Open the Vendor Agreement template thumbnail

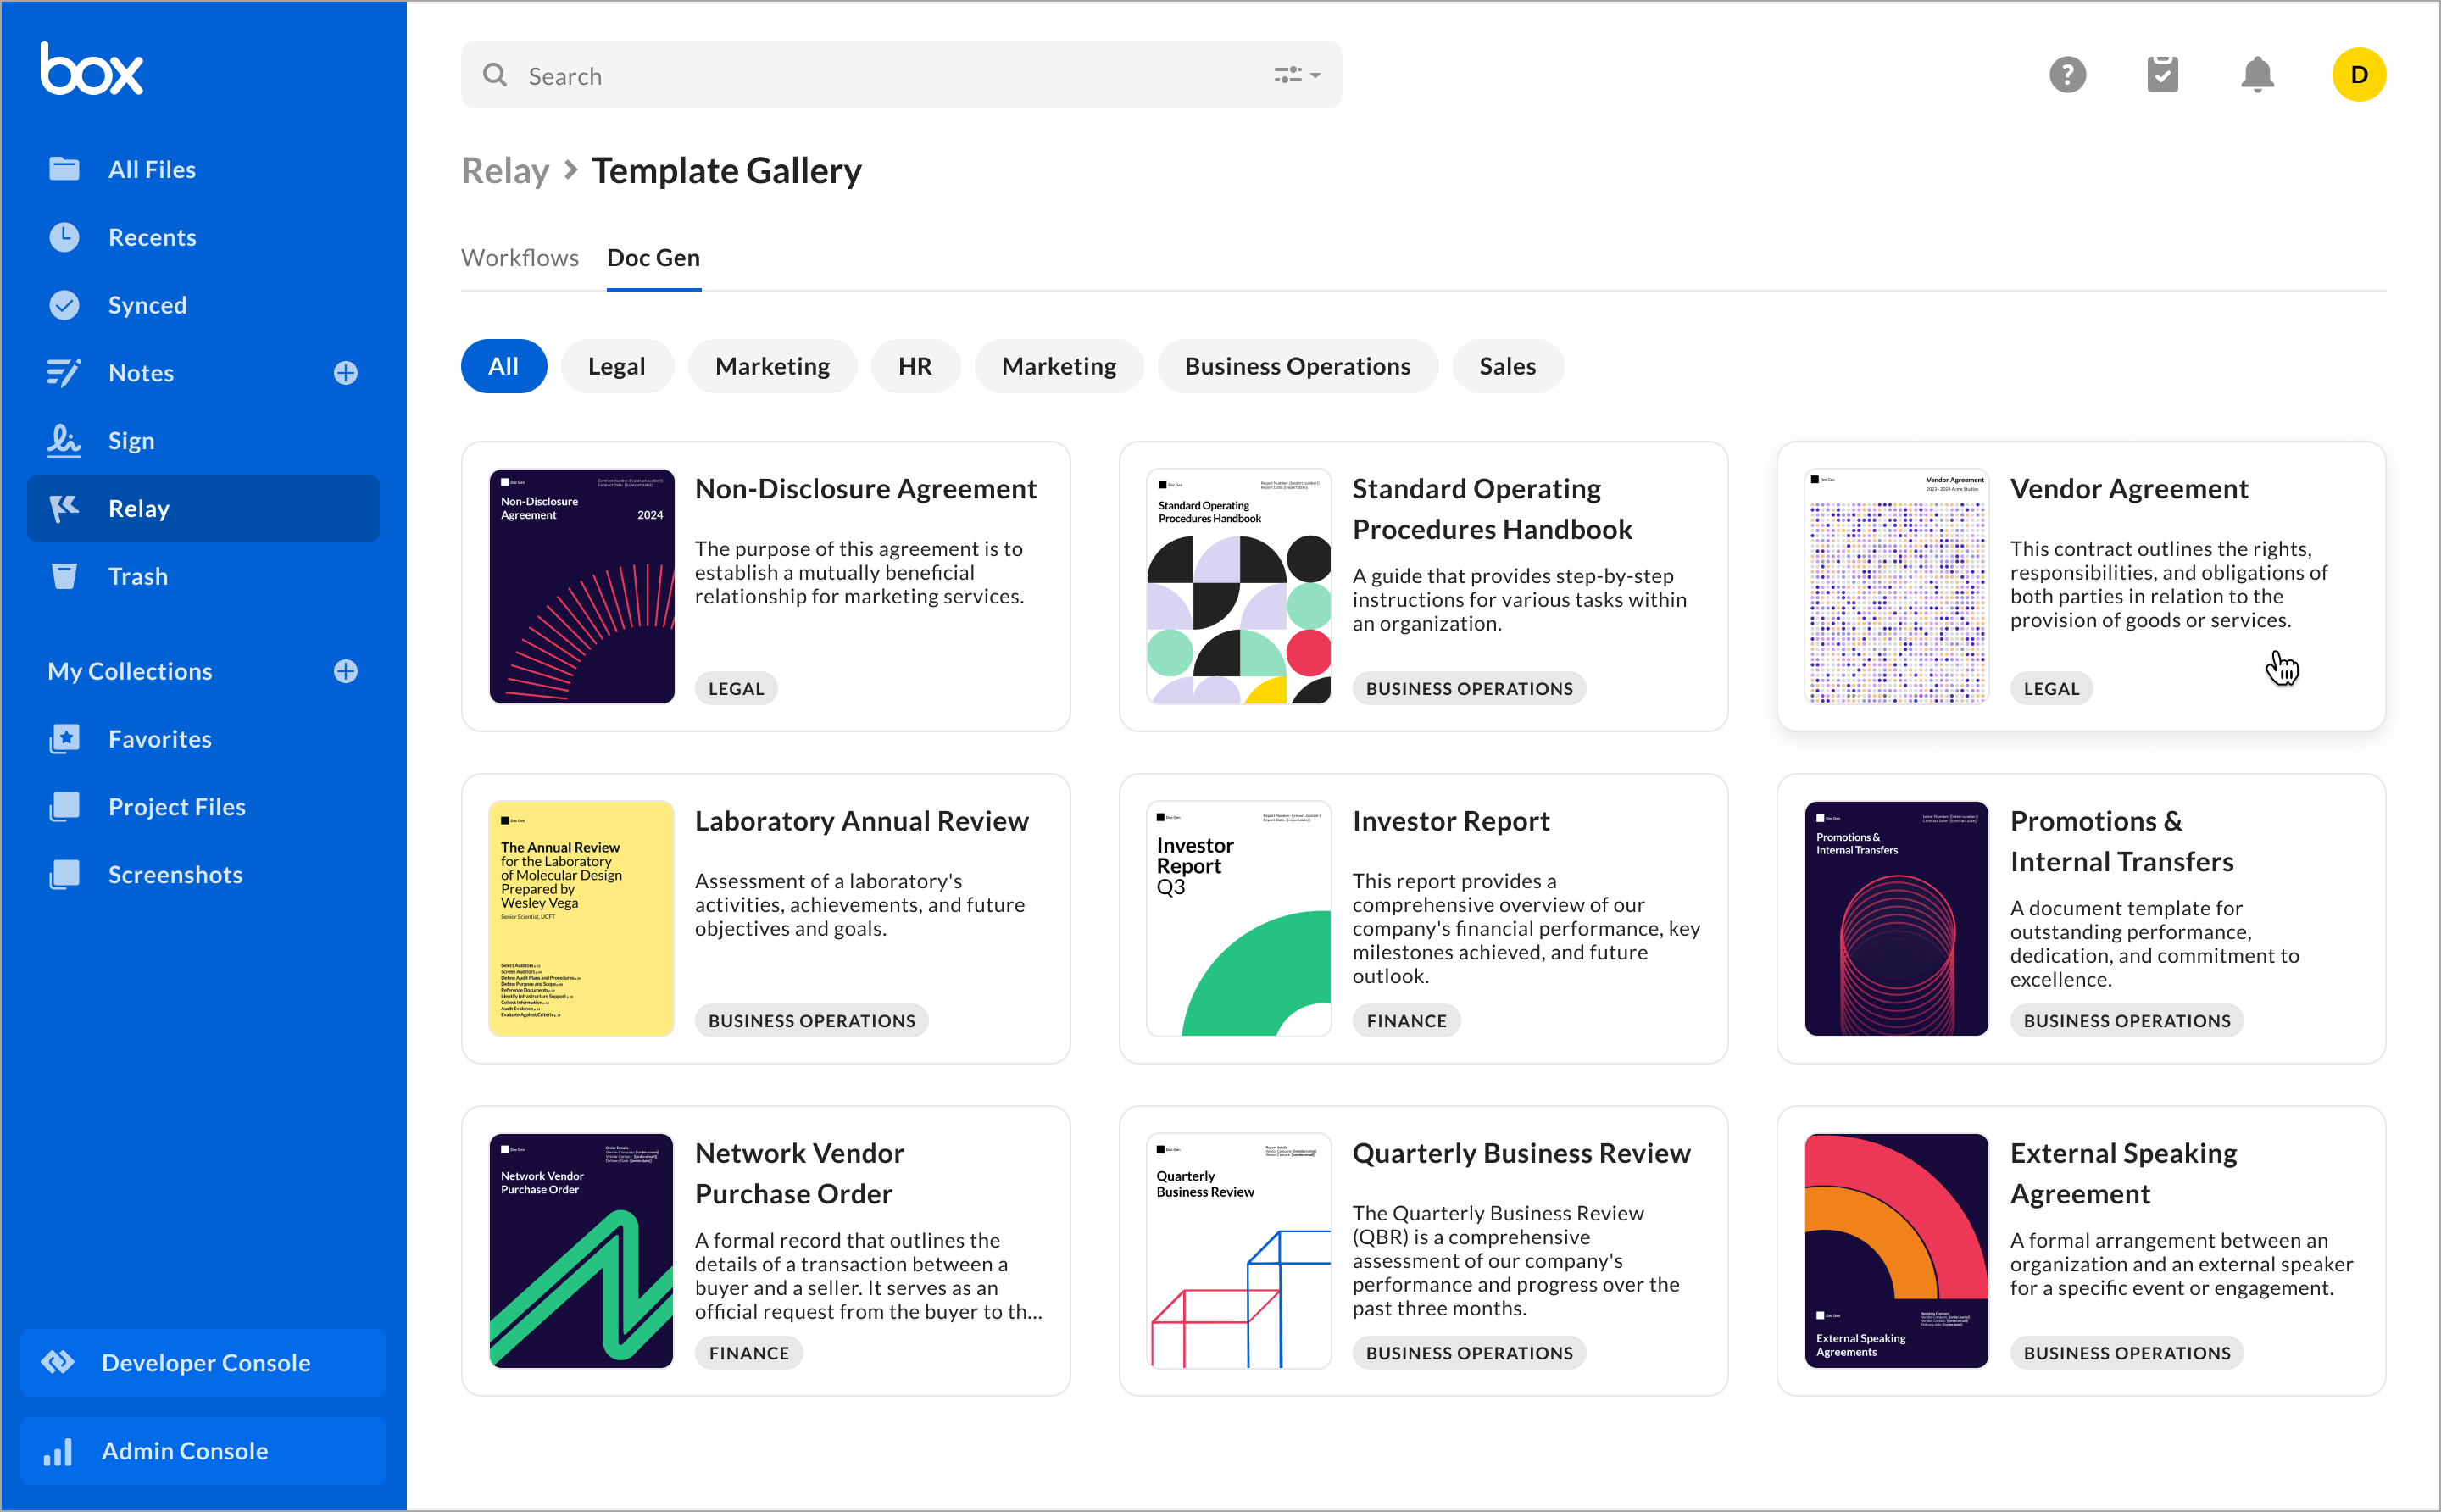1895,587
